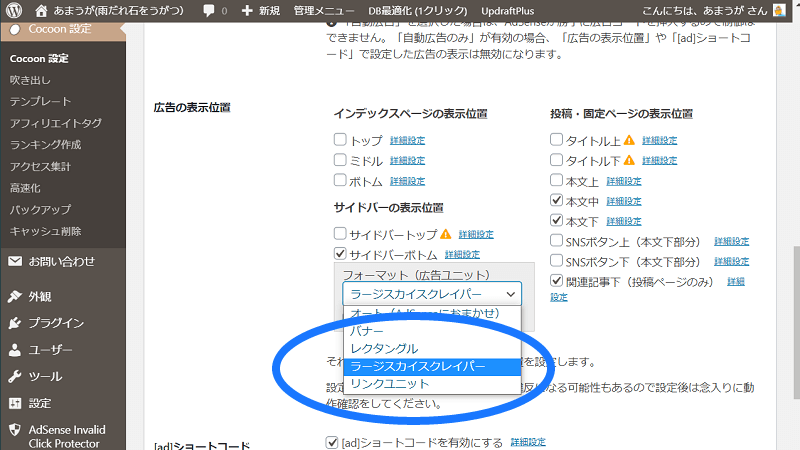This screenshot has height=450, width=800.
Task: Click 詳細設定 link beside 本文上
Action: tap(623, 181)
